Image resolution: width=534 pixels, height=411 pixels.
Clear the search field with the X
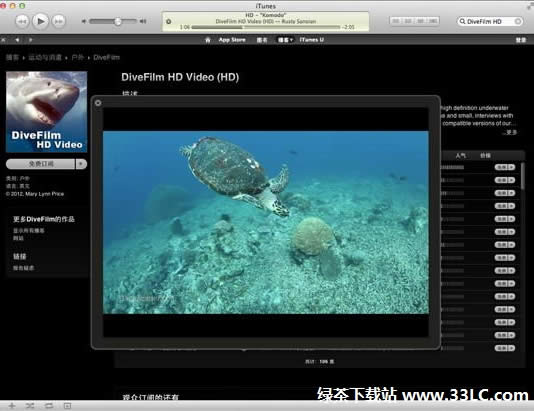click(518, 21)
